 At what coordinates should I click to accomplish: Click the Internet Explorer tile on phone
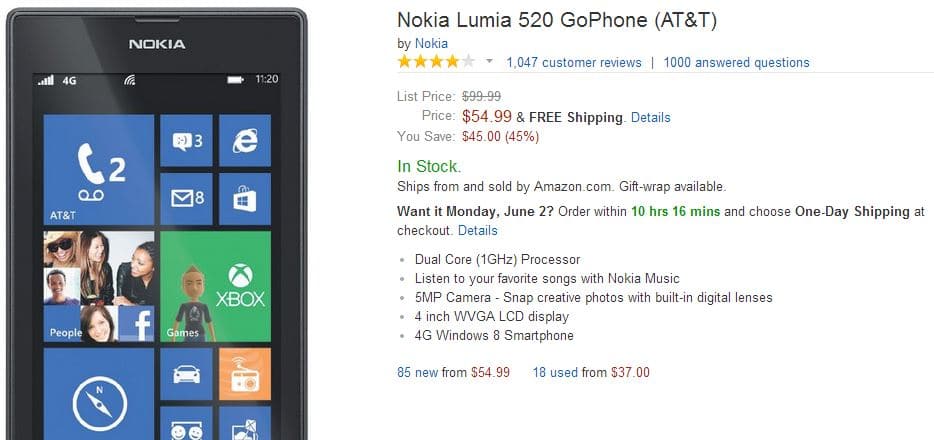(245, 141)
